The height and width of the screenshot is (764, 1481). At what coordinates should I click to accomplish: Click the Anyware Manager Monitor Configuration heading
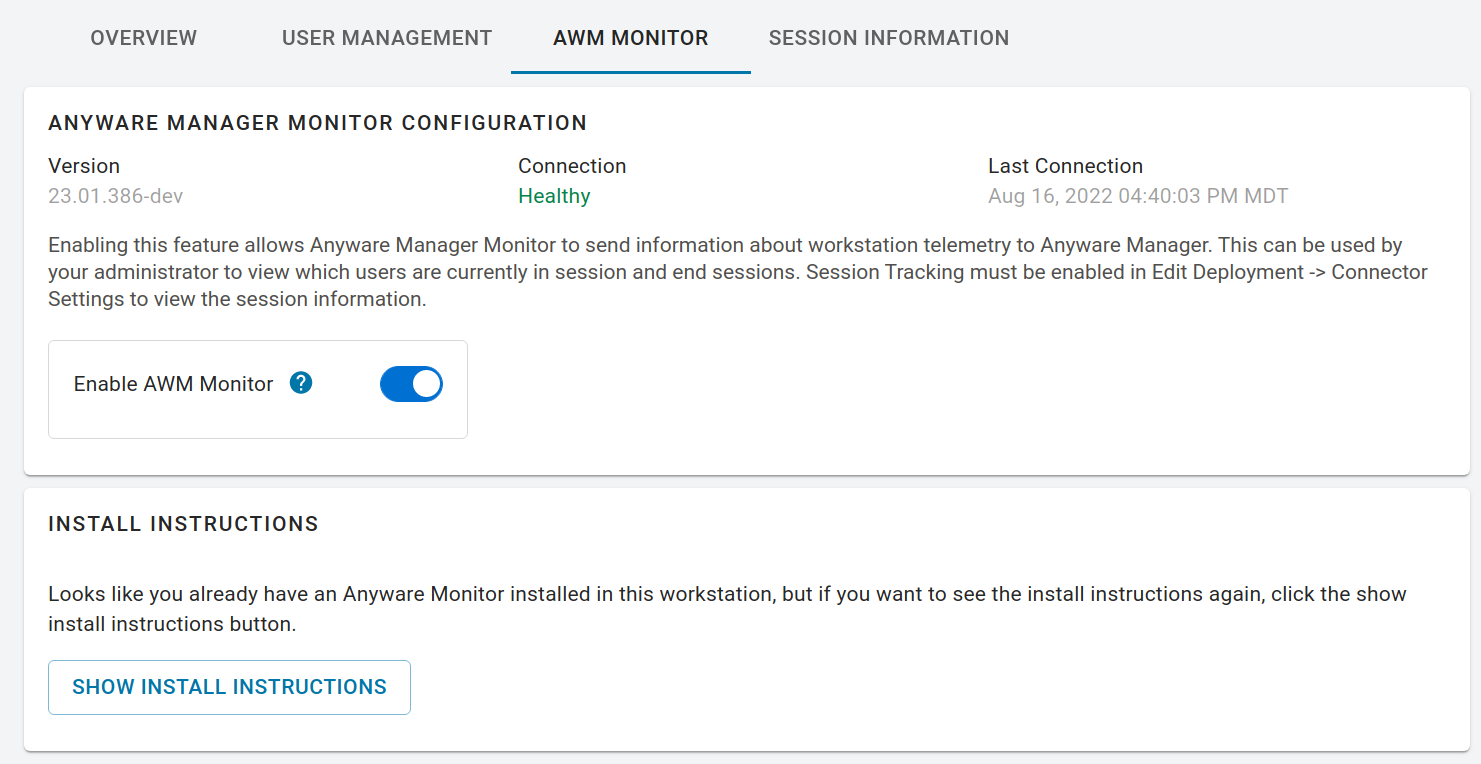[318, 123]
